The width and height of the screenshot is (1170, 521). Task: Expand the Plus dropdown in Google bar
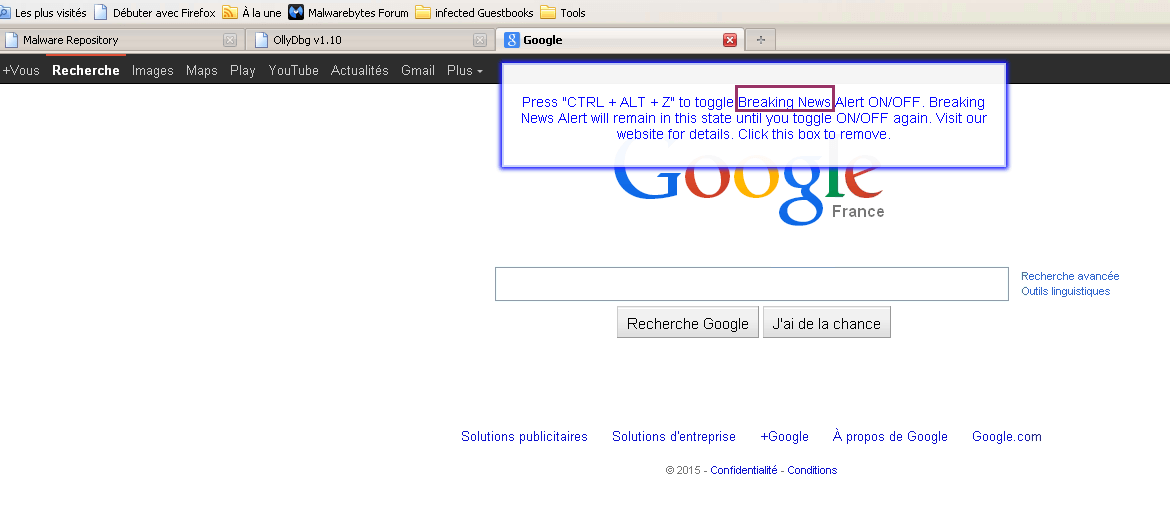pyautogui.click(x=465, y=71)
